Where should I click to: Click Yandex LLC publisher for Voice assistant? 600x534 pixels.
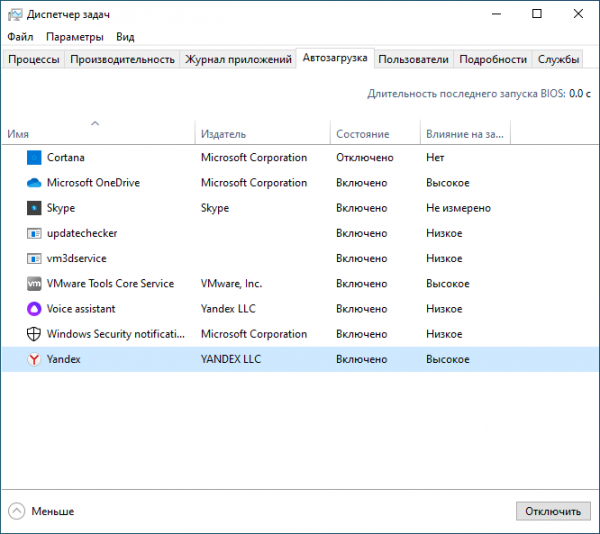tap(228, 309)
